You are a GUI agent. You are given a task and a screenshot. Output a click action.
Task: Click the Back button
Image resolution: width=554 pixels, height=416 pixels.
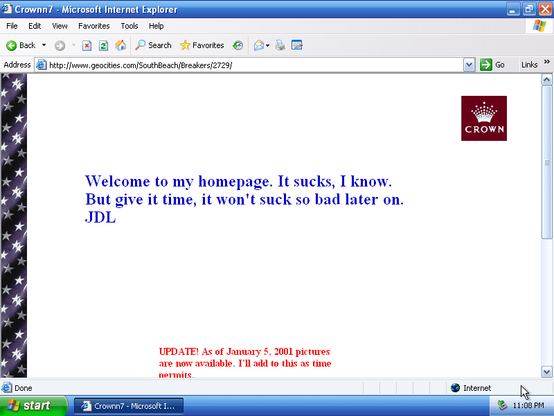click(21, 45)
